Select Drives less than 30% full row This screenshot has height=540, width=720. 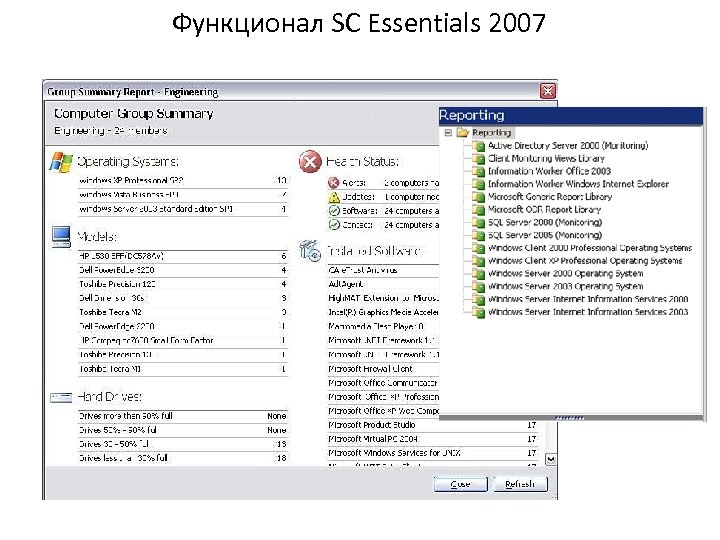click(x=183, y=458)
